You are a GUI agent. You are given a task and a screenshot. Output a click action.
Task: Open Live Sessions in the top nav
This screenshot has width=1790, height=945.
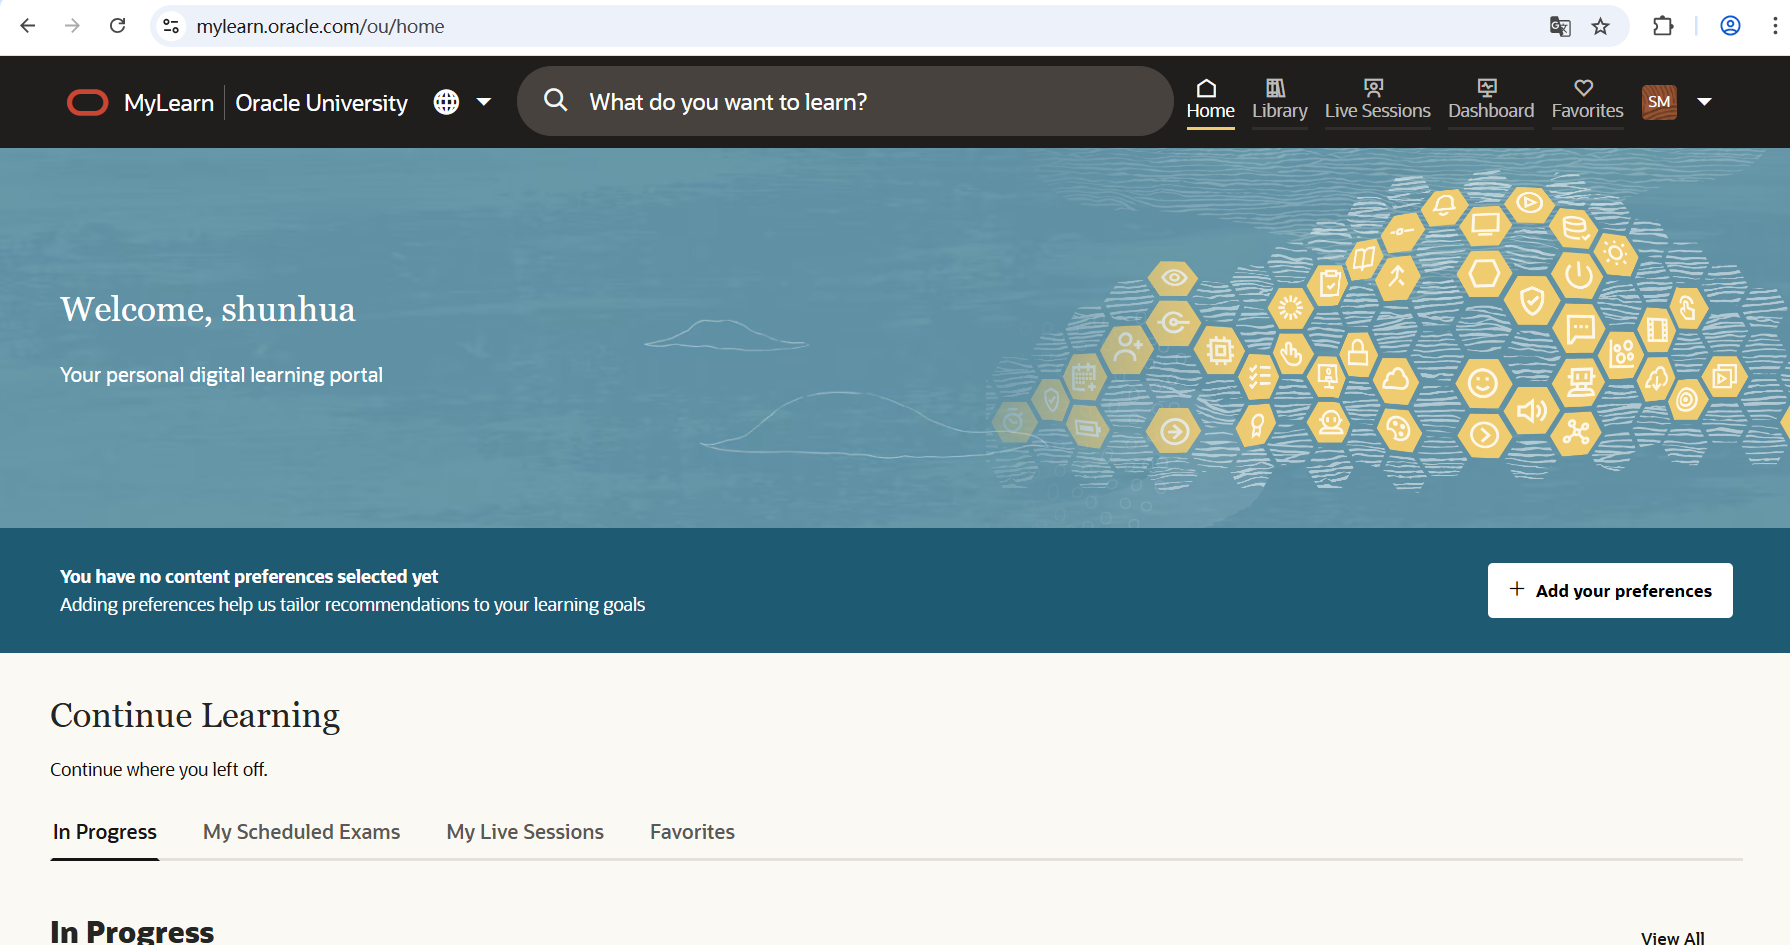pos(1377,101)
